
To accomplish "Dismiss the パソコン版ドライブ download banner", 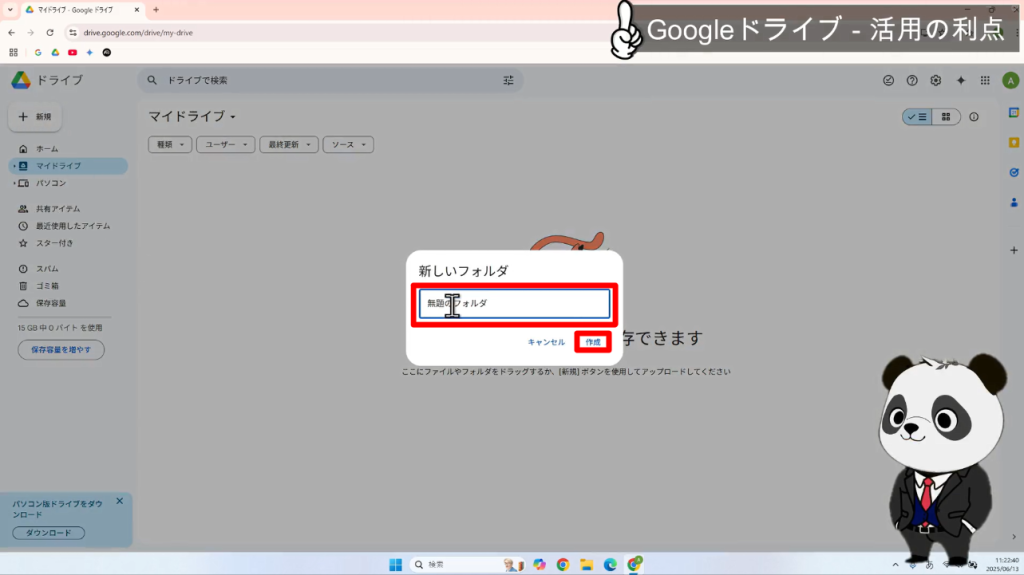I will coord(120,501).
